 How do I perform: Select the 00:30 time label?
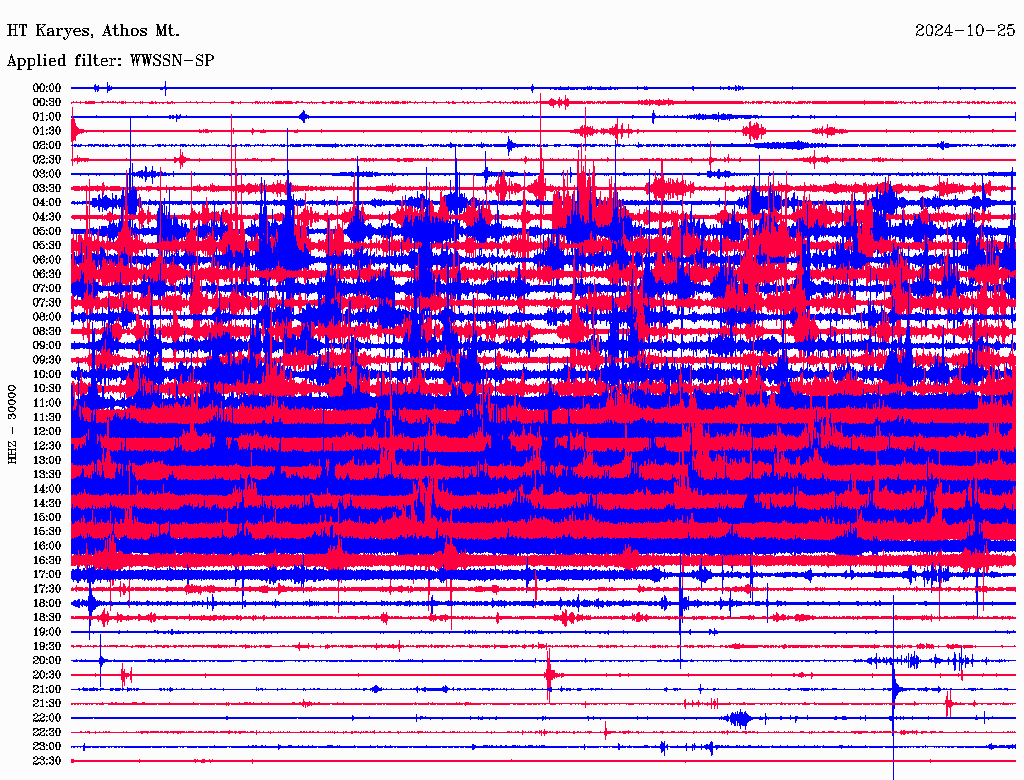click(x=47, y=103)
